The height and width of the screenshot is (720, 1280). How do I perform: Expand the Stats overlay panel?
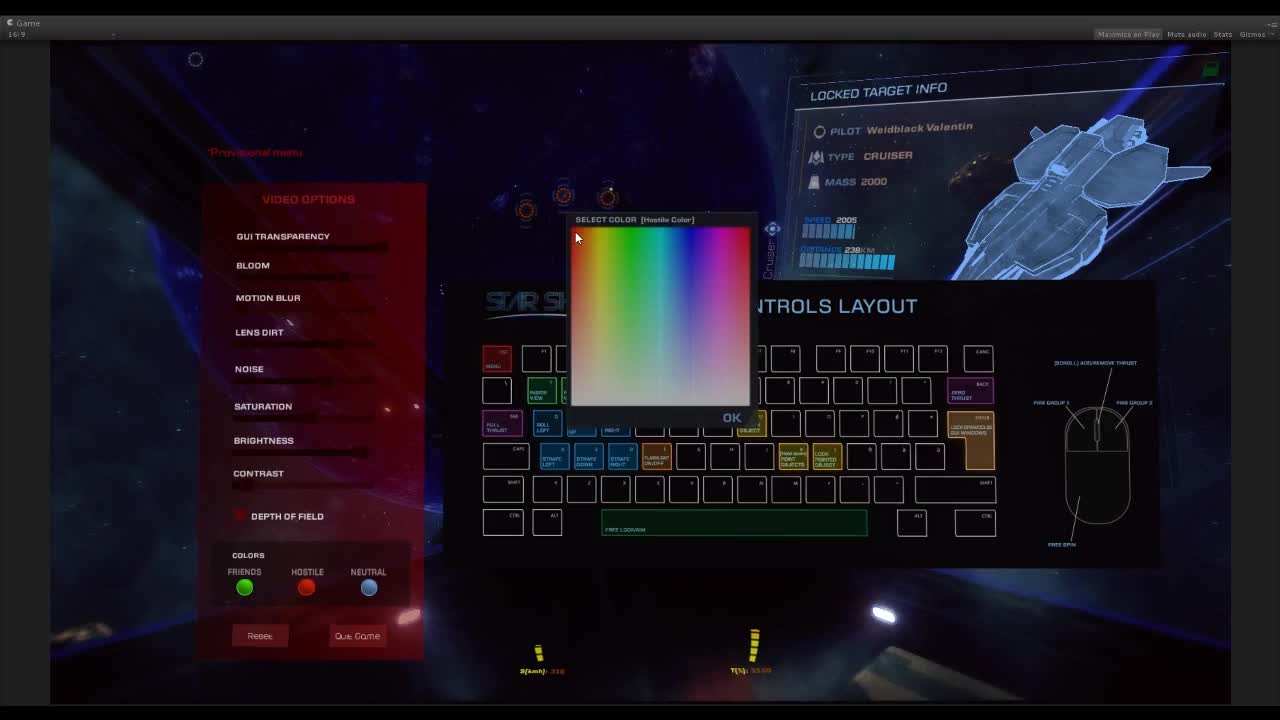coord(1222,33)
